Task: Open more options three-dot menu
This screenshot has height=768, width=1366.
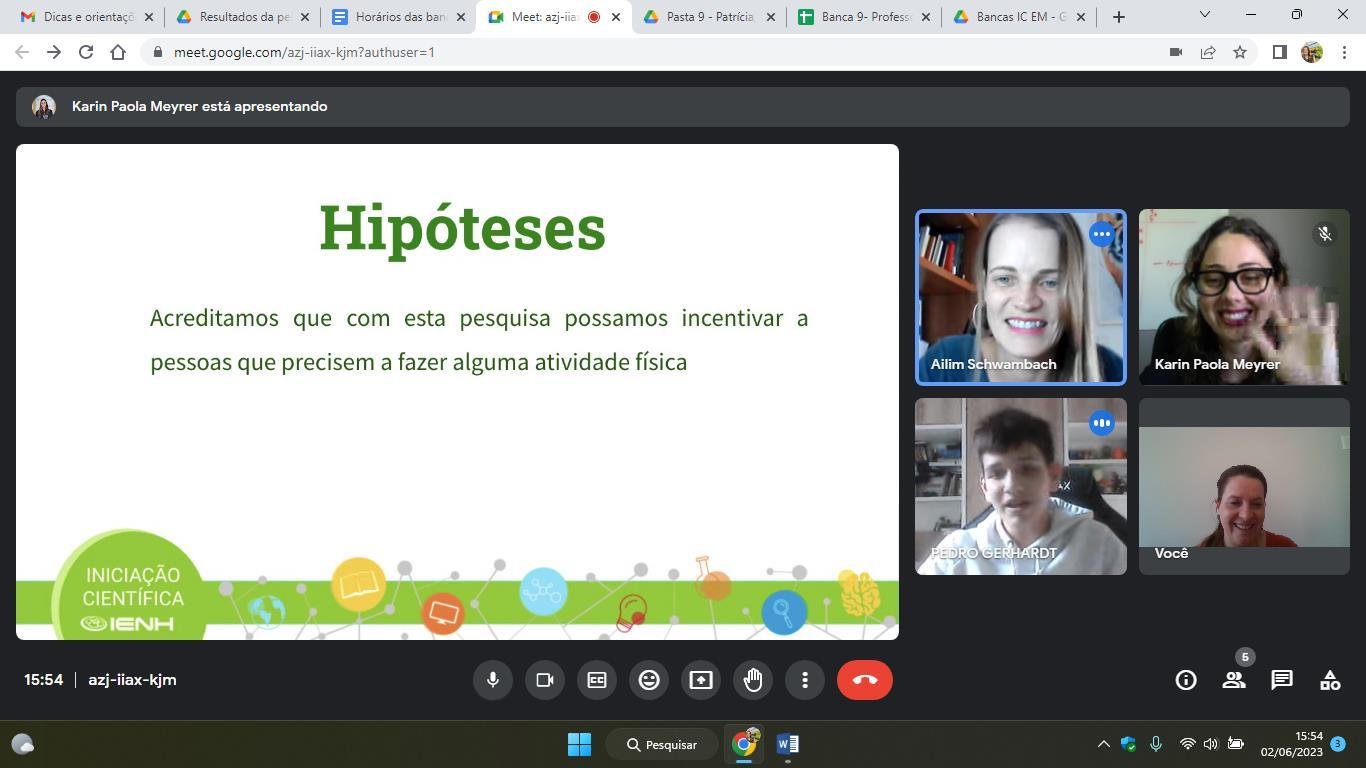Action: click(x=805, y=680)
